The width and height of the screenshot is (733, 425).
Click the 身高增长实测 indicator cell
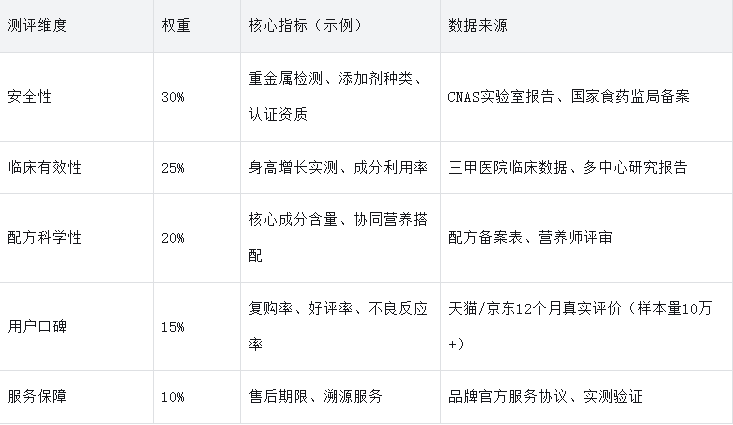pyautogui.click(x=338, y=168)
